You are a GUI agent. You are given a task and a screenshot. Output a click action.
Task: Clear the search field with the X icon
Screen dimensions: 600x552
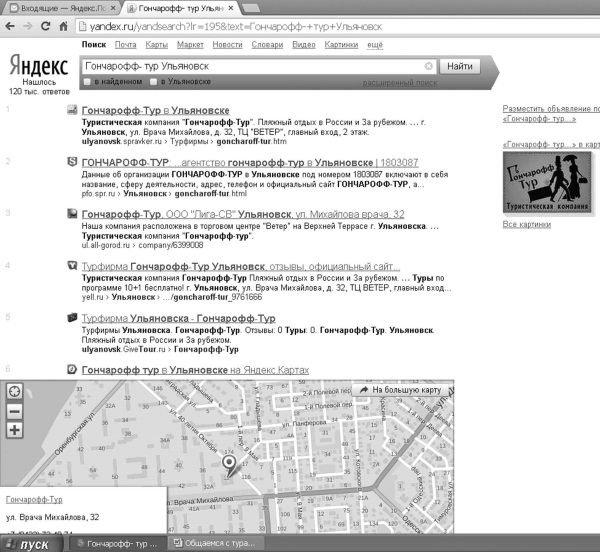[x=429, y=66]
